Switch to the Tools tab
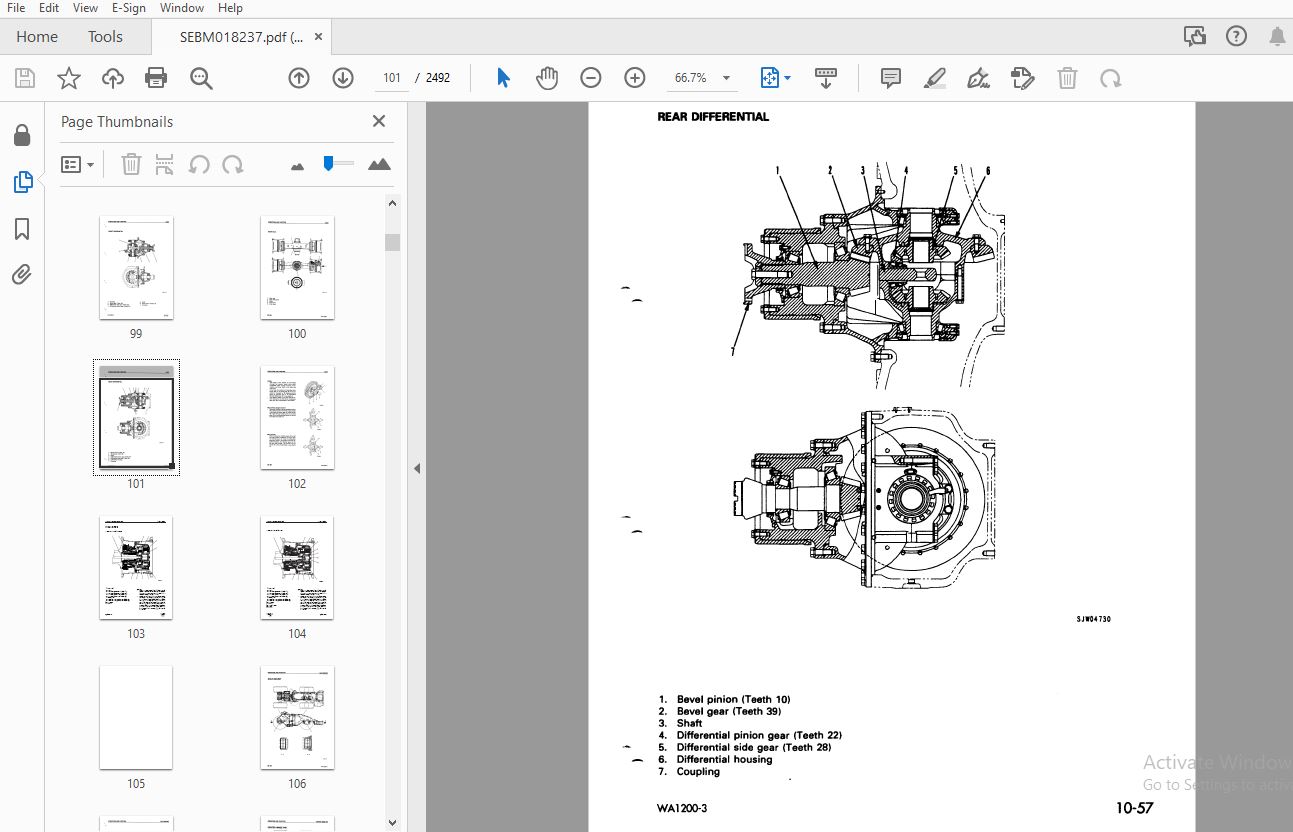The height and width of the screenshot is (832, 1293). [105, 37]
